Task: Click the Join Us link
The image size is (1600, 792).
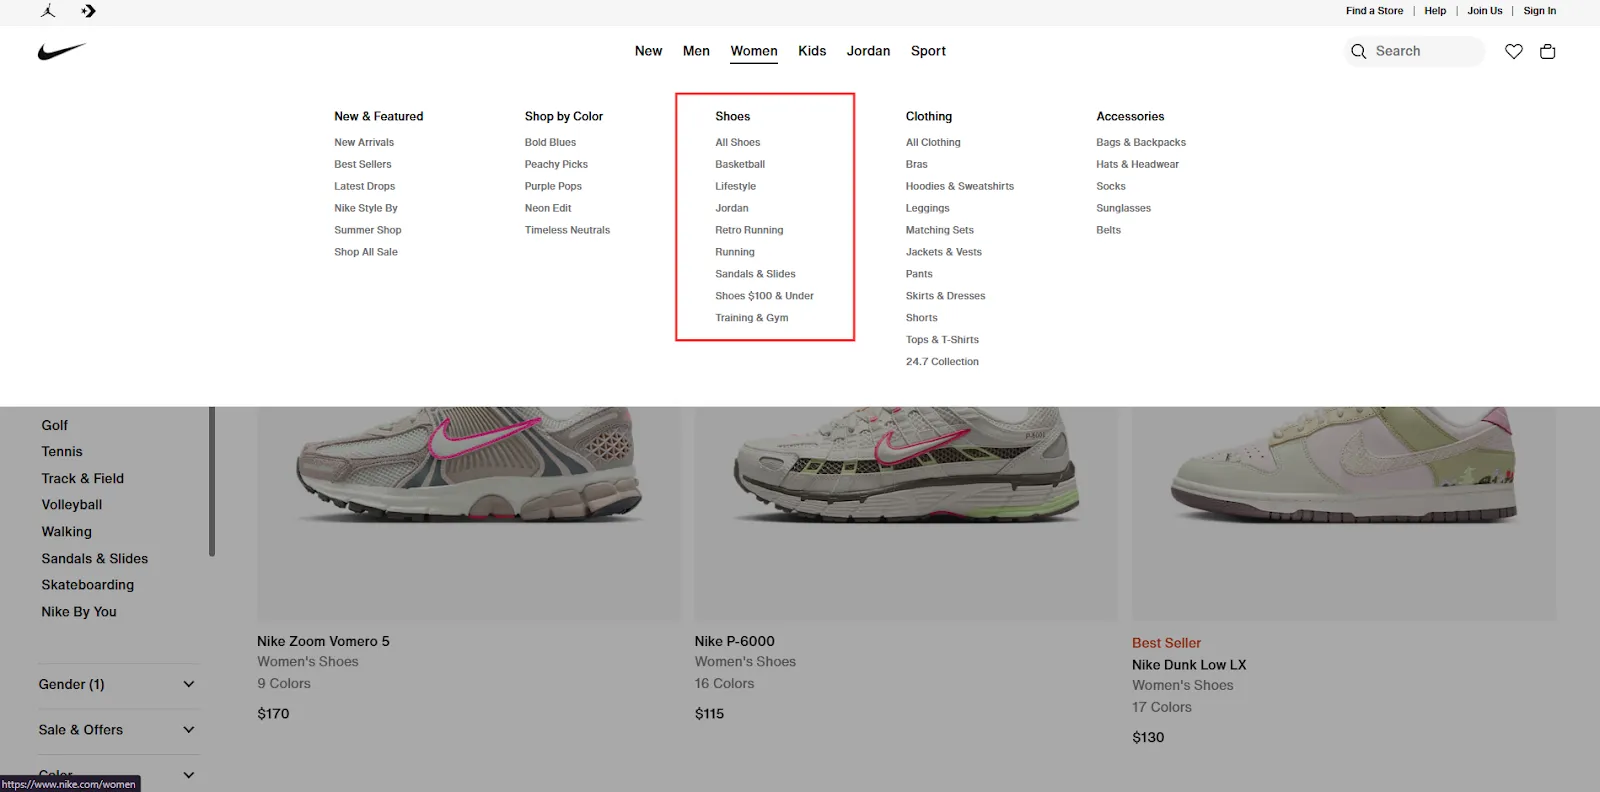Action: pos(1485,11)
